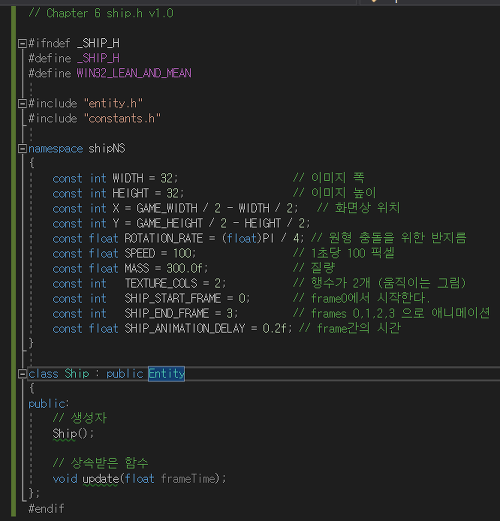
Task: Collapse the #include "entity.h" region
Action: tap(22, 103)
